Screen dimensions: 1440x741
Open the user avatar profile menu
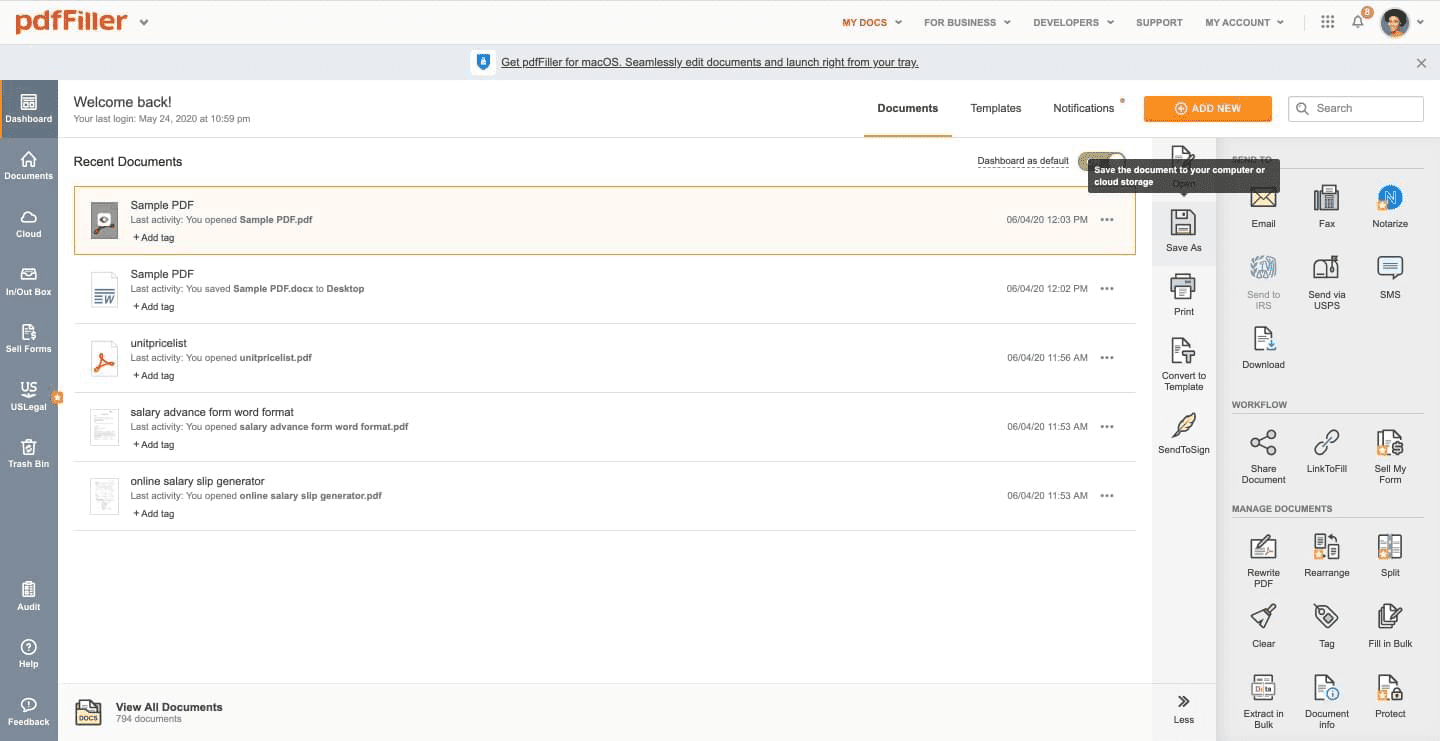coord(1401,22)
